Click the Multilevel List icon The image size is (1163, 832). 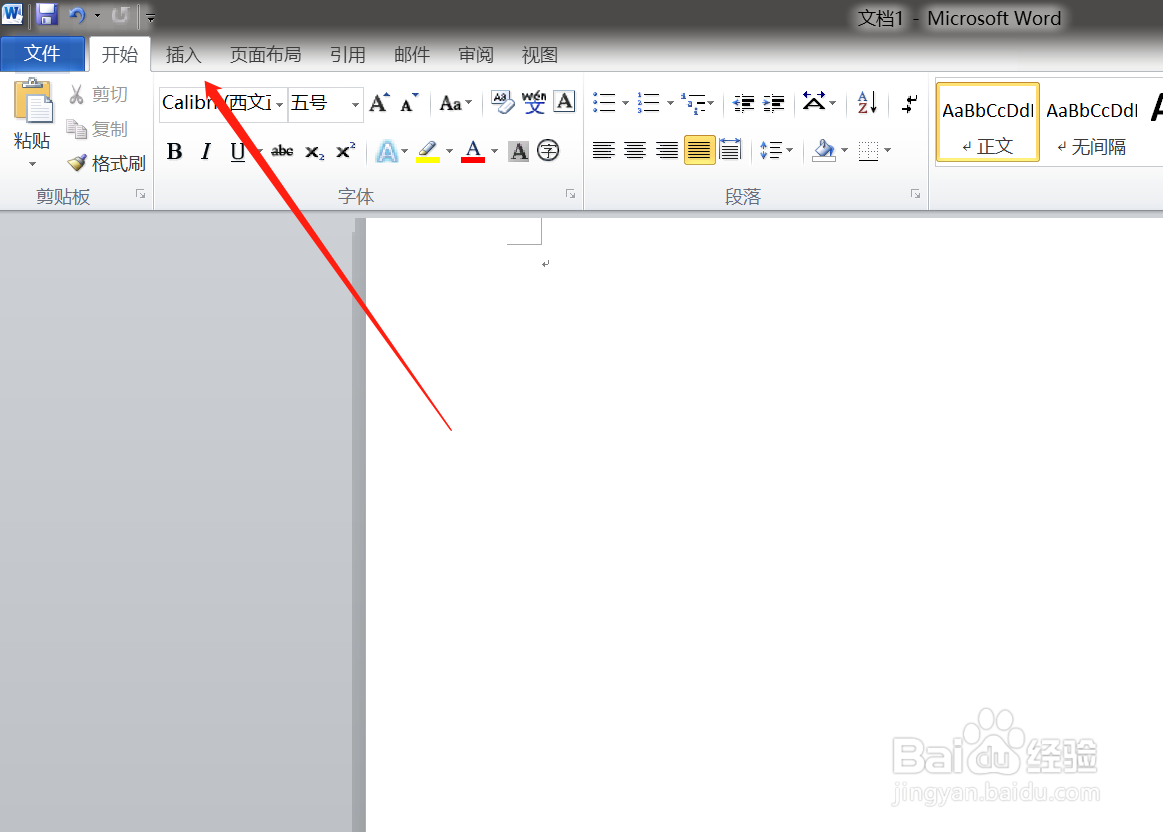[693, 103]
